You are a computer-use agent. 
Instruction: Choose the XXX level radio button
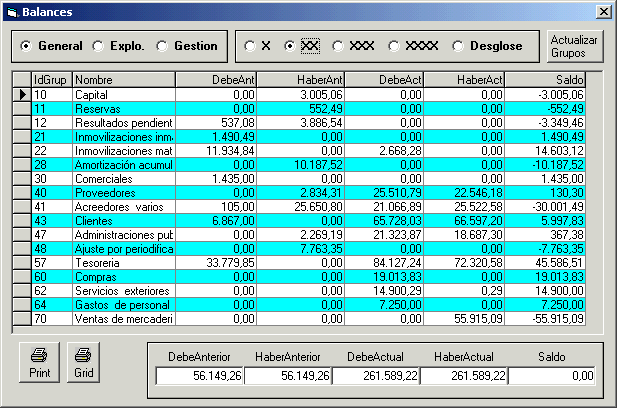click(x=339, y=46)
